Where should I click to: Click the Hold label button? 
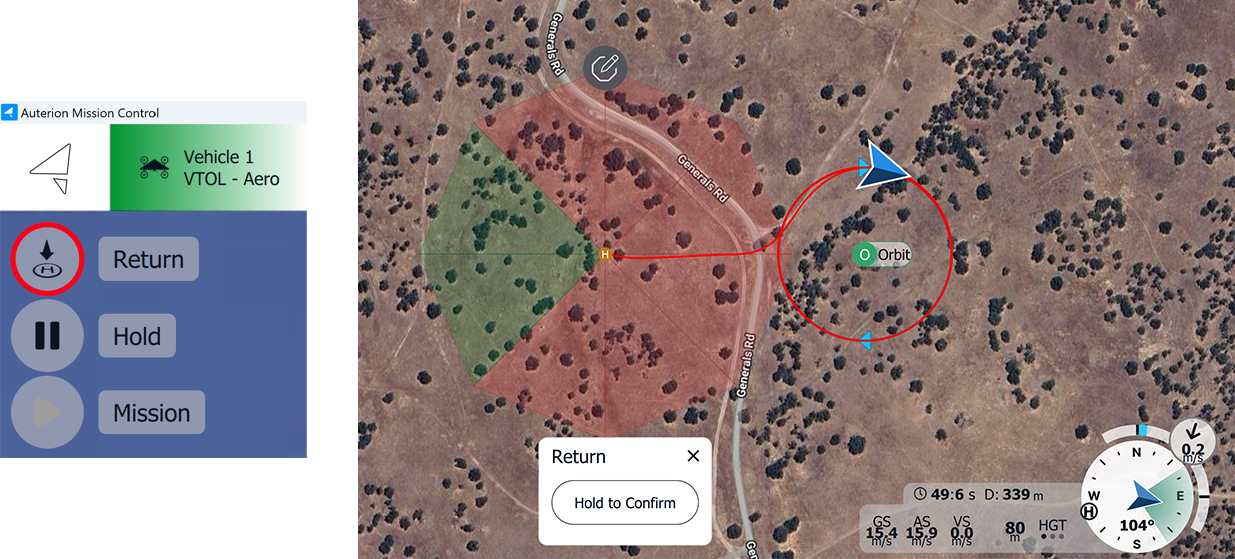[x=137, y=336]
